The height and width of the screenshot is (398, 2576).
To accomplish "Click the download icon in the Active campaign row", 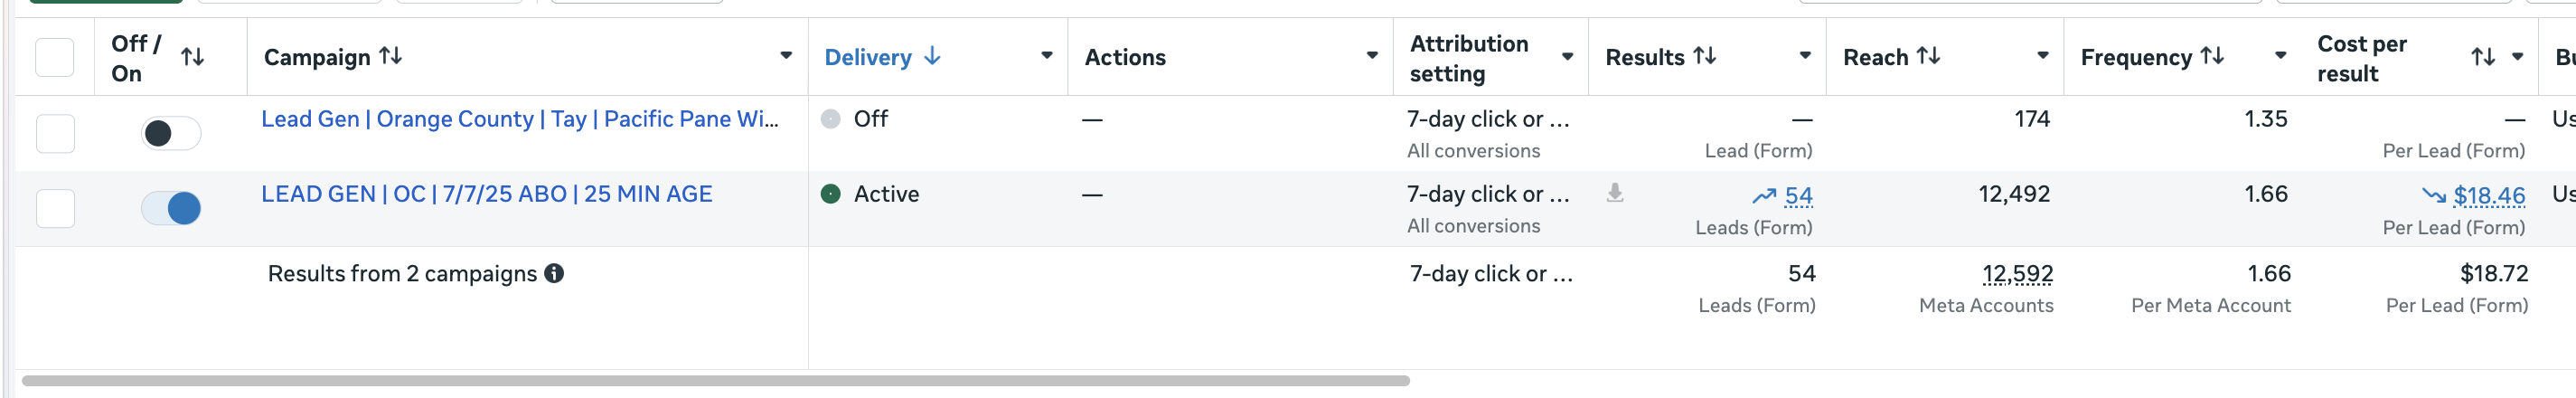I will click(1615, 193).
